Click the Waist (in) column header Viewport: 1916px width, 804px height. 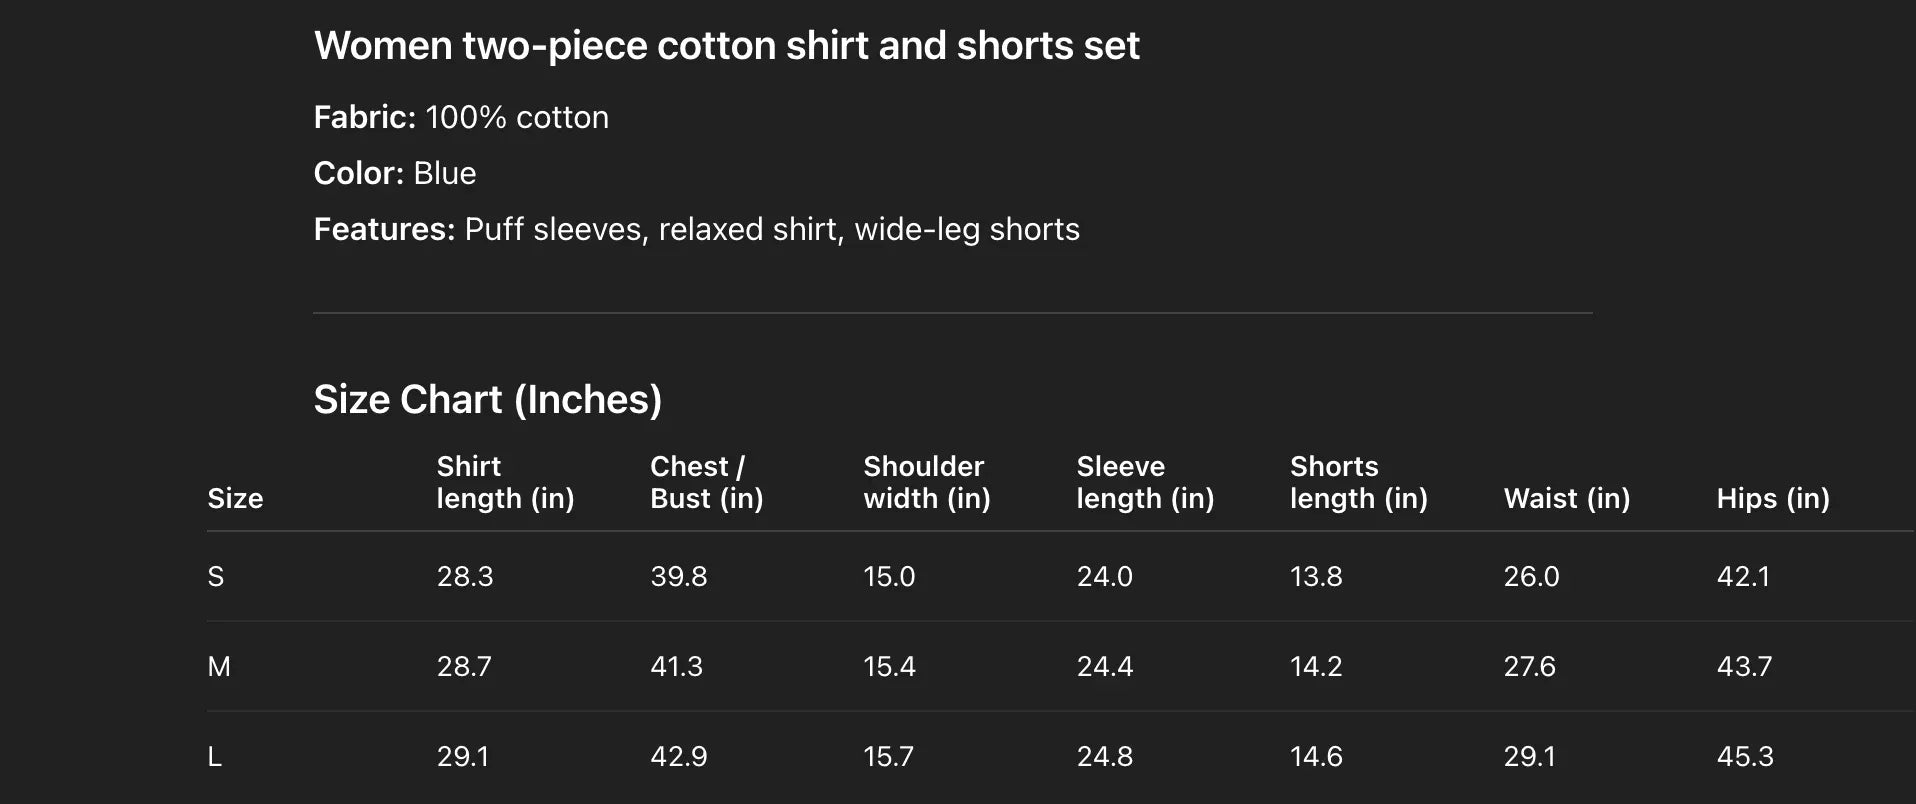(x=1566, y=498)
